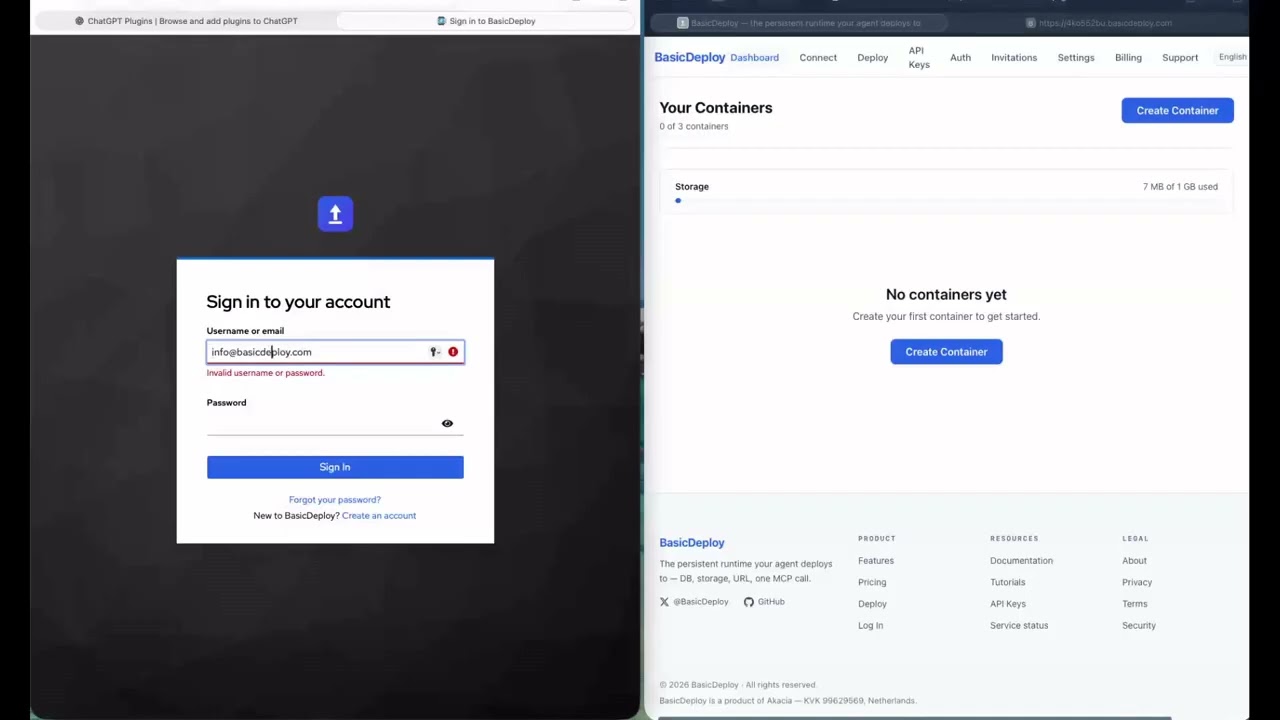
Task: Click the Storage usage progress bar
Action: (x=946, y=201)
